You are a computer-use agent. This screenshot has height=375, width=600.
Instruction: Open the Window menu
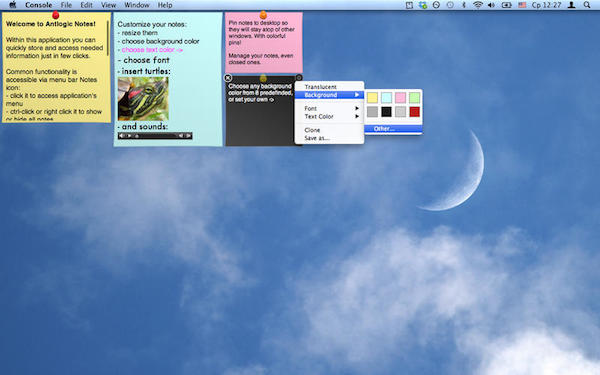(137, 5)
